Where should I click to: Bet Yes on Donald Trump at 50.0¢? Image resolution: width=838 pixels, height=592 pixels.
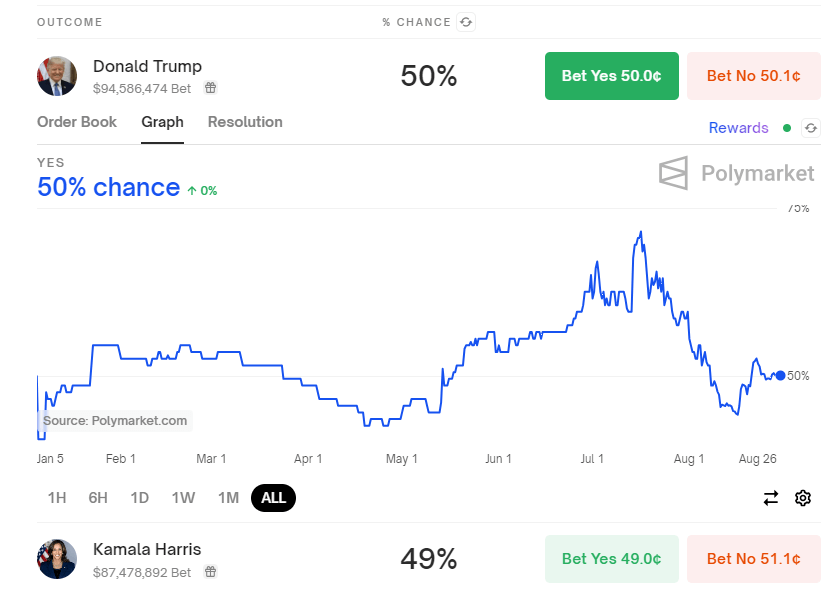611,75
